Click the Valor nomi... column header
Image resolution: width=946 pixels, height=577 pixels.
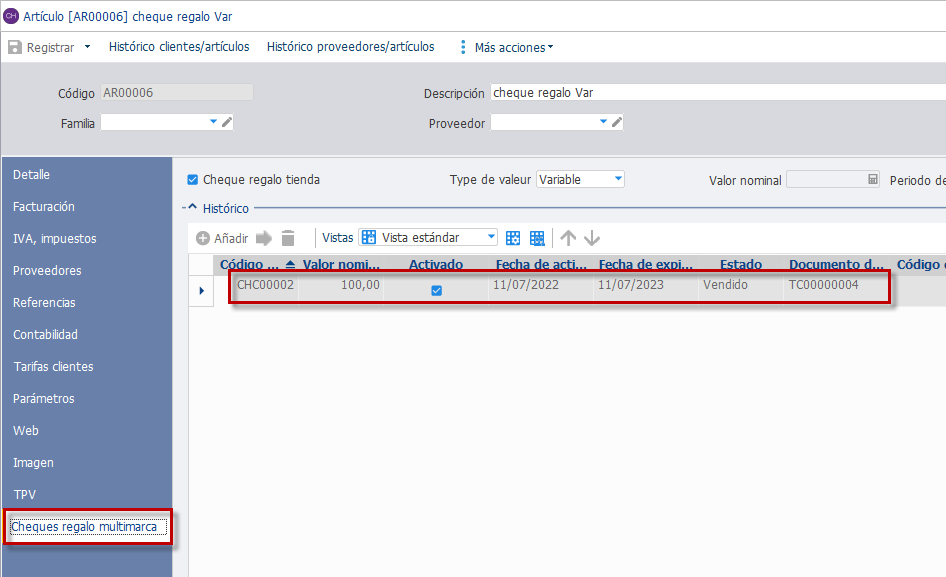(x=341, y=264)
